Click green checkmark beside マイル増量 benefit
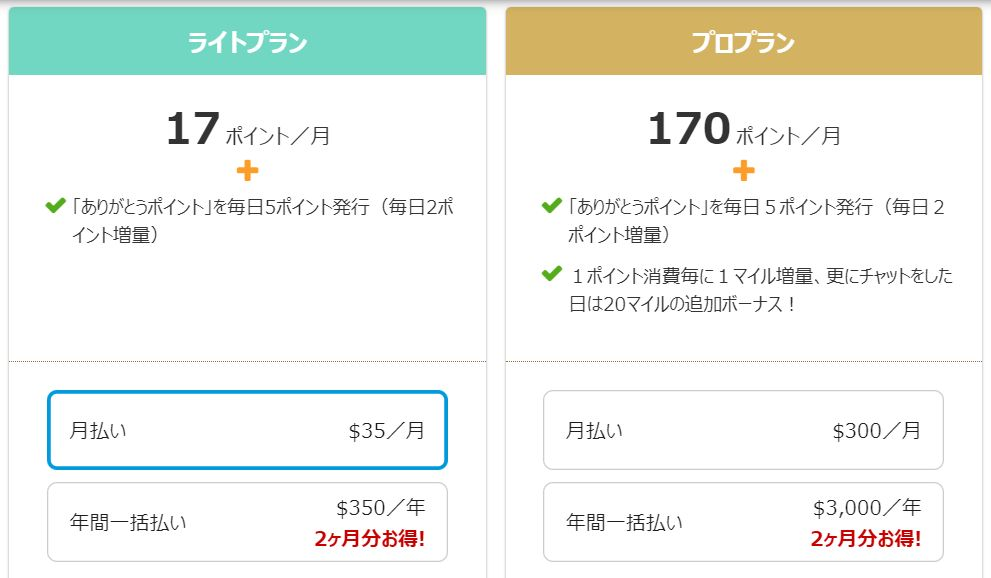 pos(551,273)
